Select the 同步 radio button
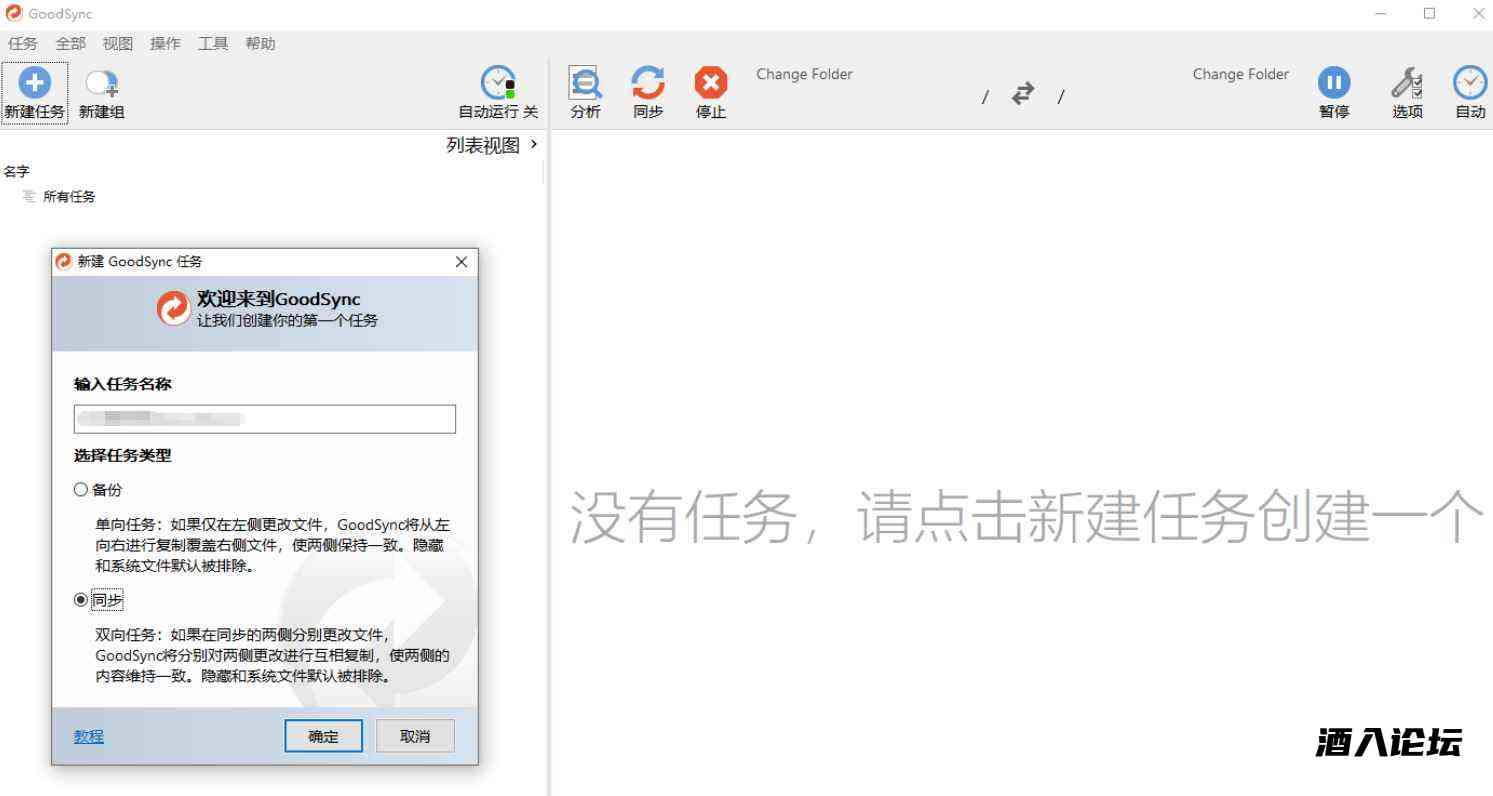1493x796 pixels. (x=81, y=600)
